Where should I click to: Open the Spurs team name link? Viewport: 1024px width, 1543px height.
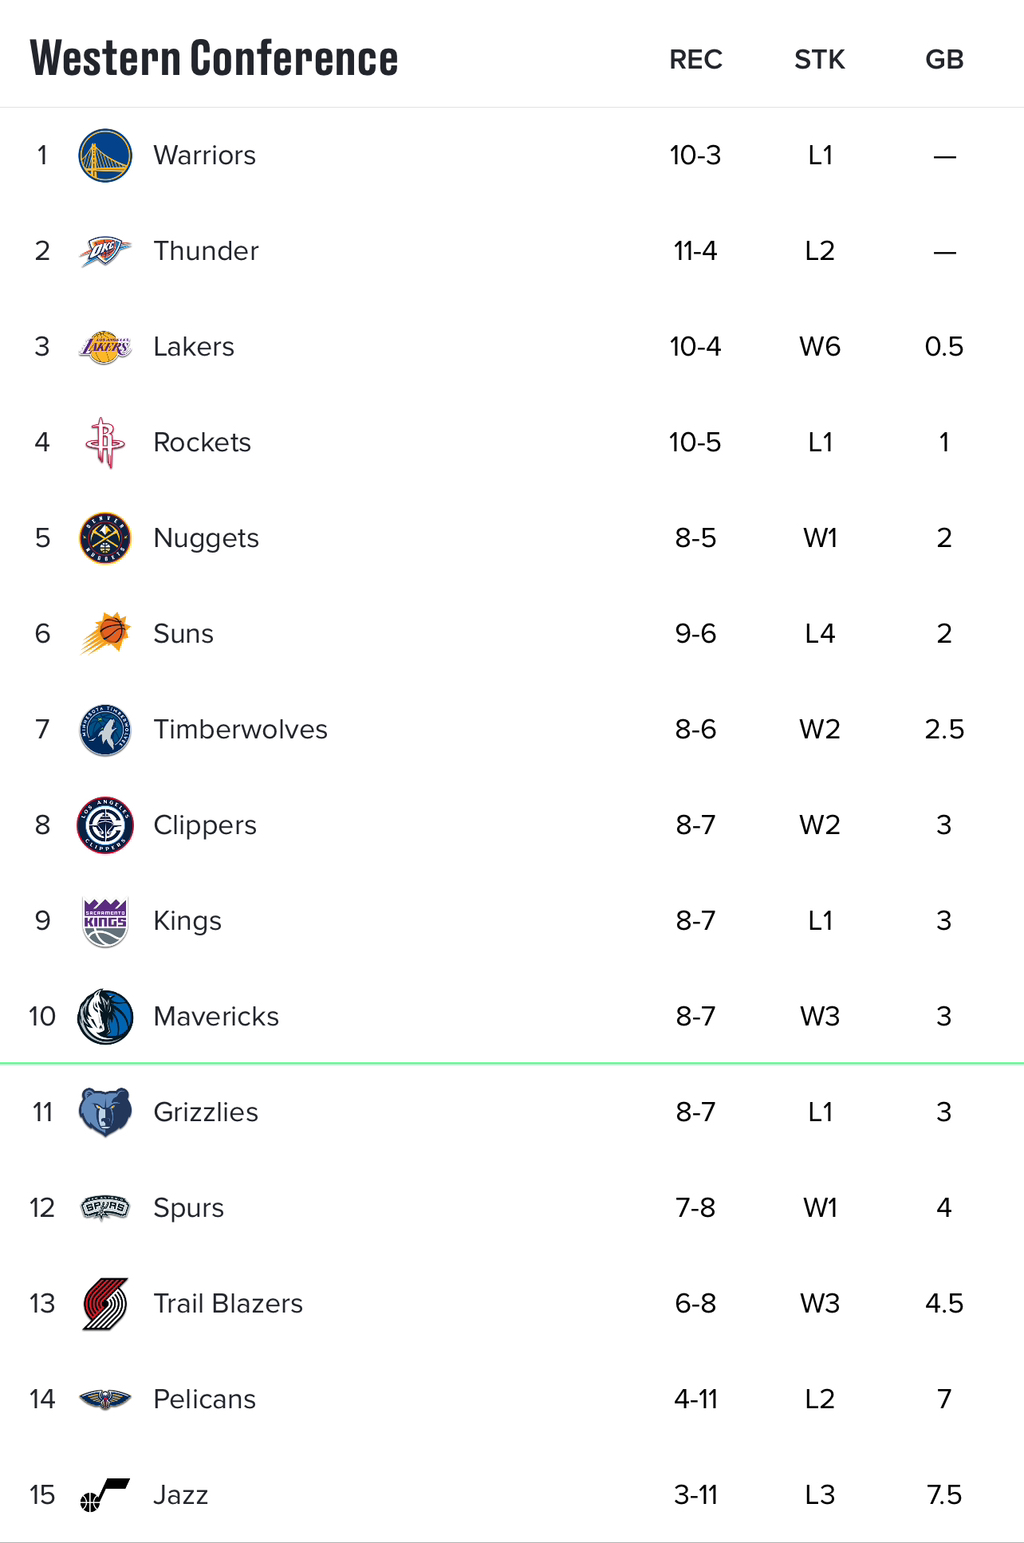click(188, 1208)
